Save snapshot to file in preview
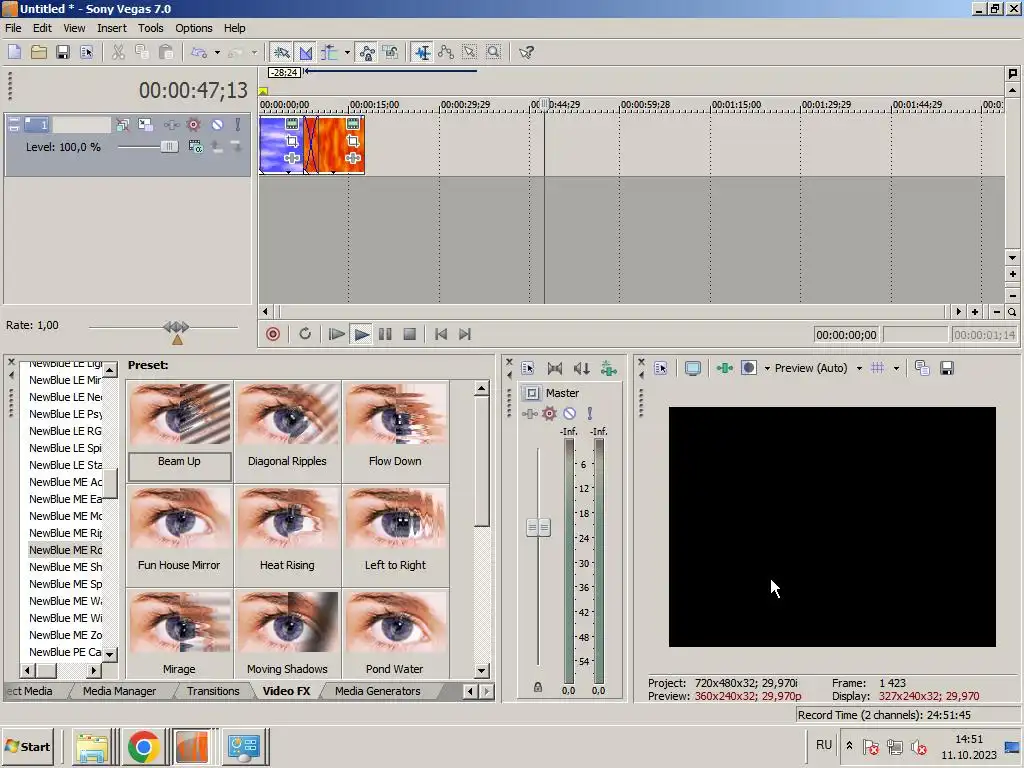Image resolution: width=1024 pixels, height=768 pixels. coord(947,368)
